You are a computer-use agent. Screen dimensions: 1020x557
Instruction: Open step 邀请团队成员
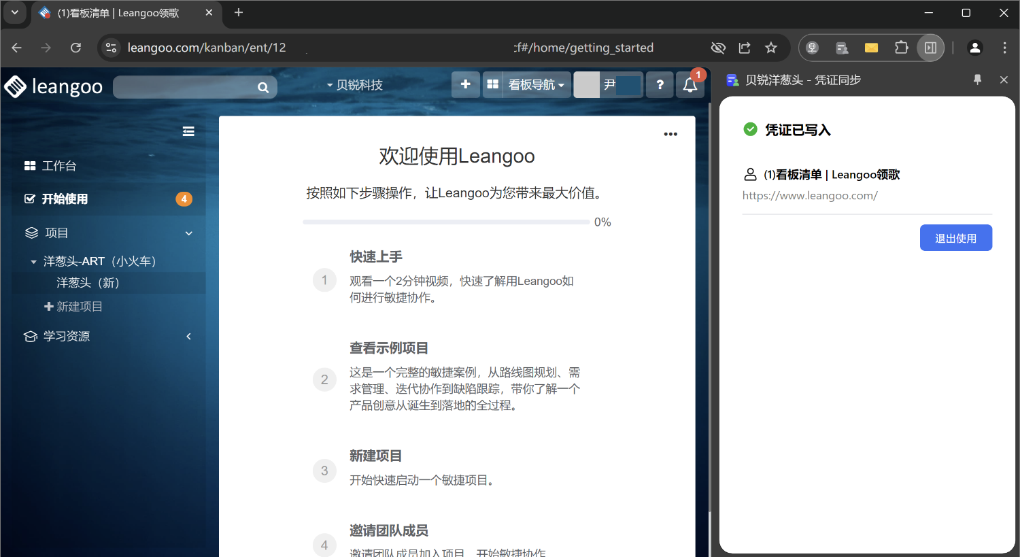pyautogui.click(x=388, y=531)
